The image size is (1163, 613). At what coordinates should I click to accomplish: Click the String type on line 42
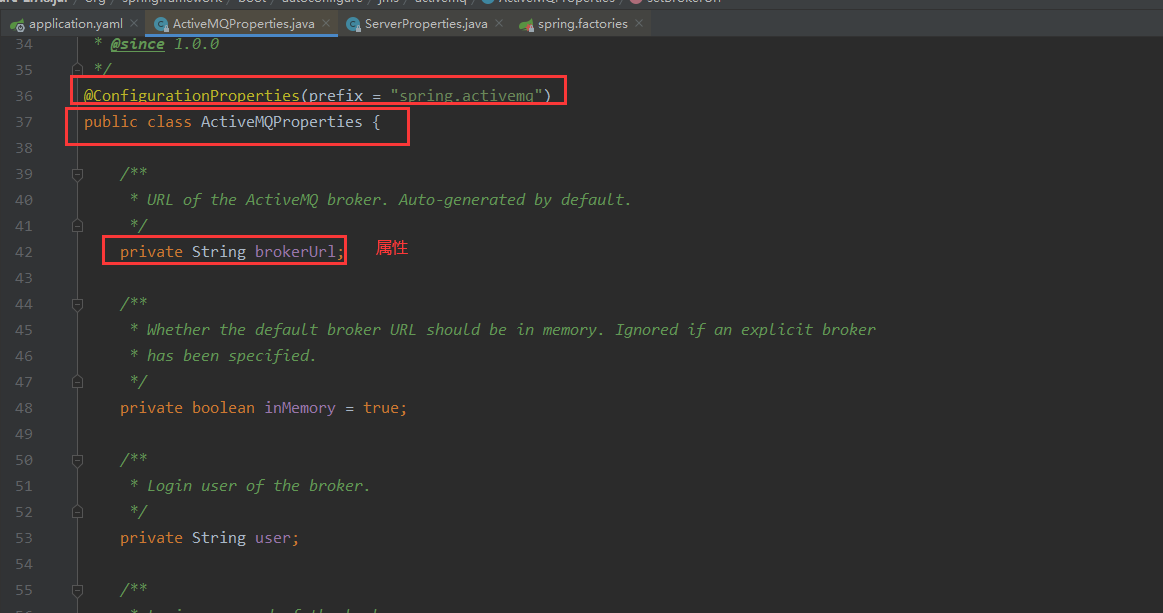coord(219,252)
